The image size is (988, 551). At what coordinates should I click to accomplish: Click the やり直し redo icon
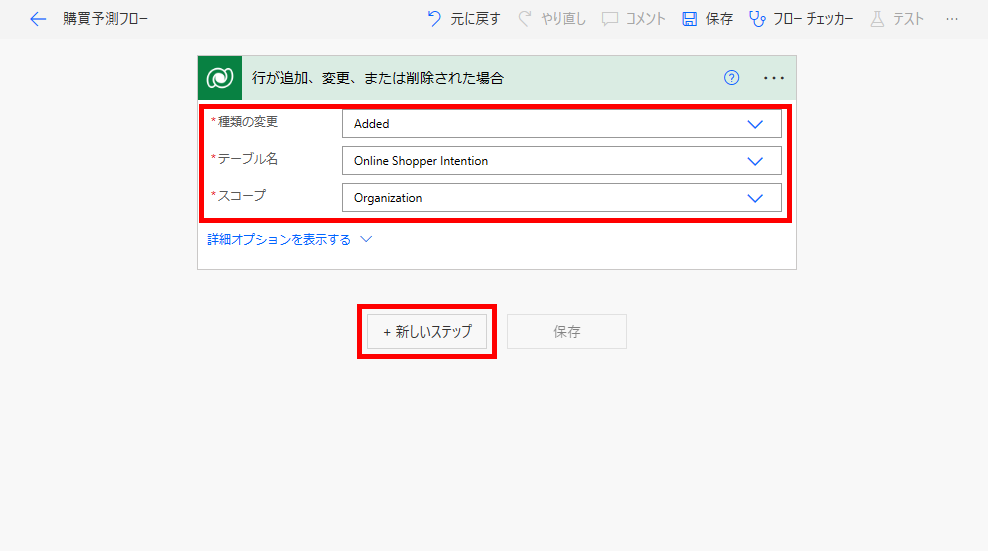click(x=525, y=19)
